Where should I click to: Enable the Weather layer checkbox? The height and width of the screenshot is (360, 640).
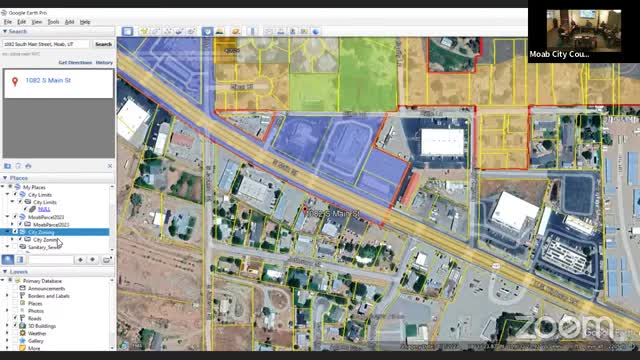[15, 333]
